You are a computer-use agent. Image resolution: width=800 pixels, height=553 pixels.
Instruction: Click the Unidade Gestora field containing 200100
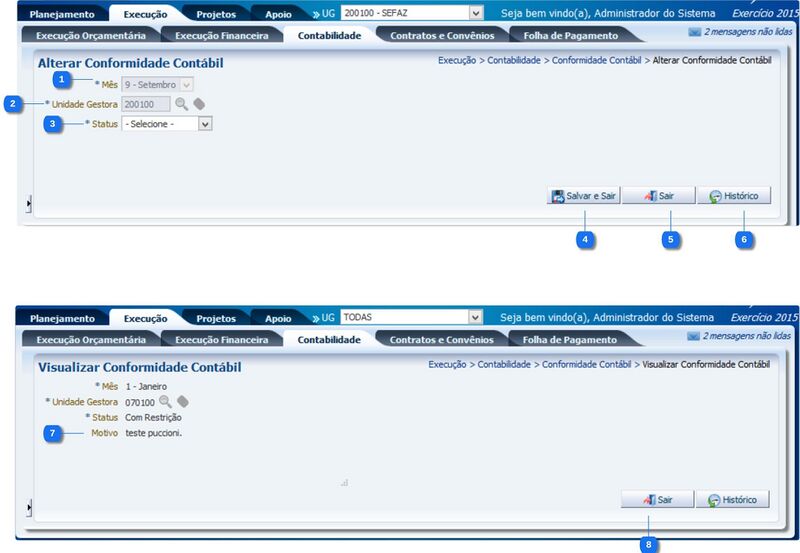(x=145, y=103)
